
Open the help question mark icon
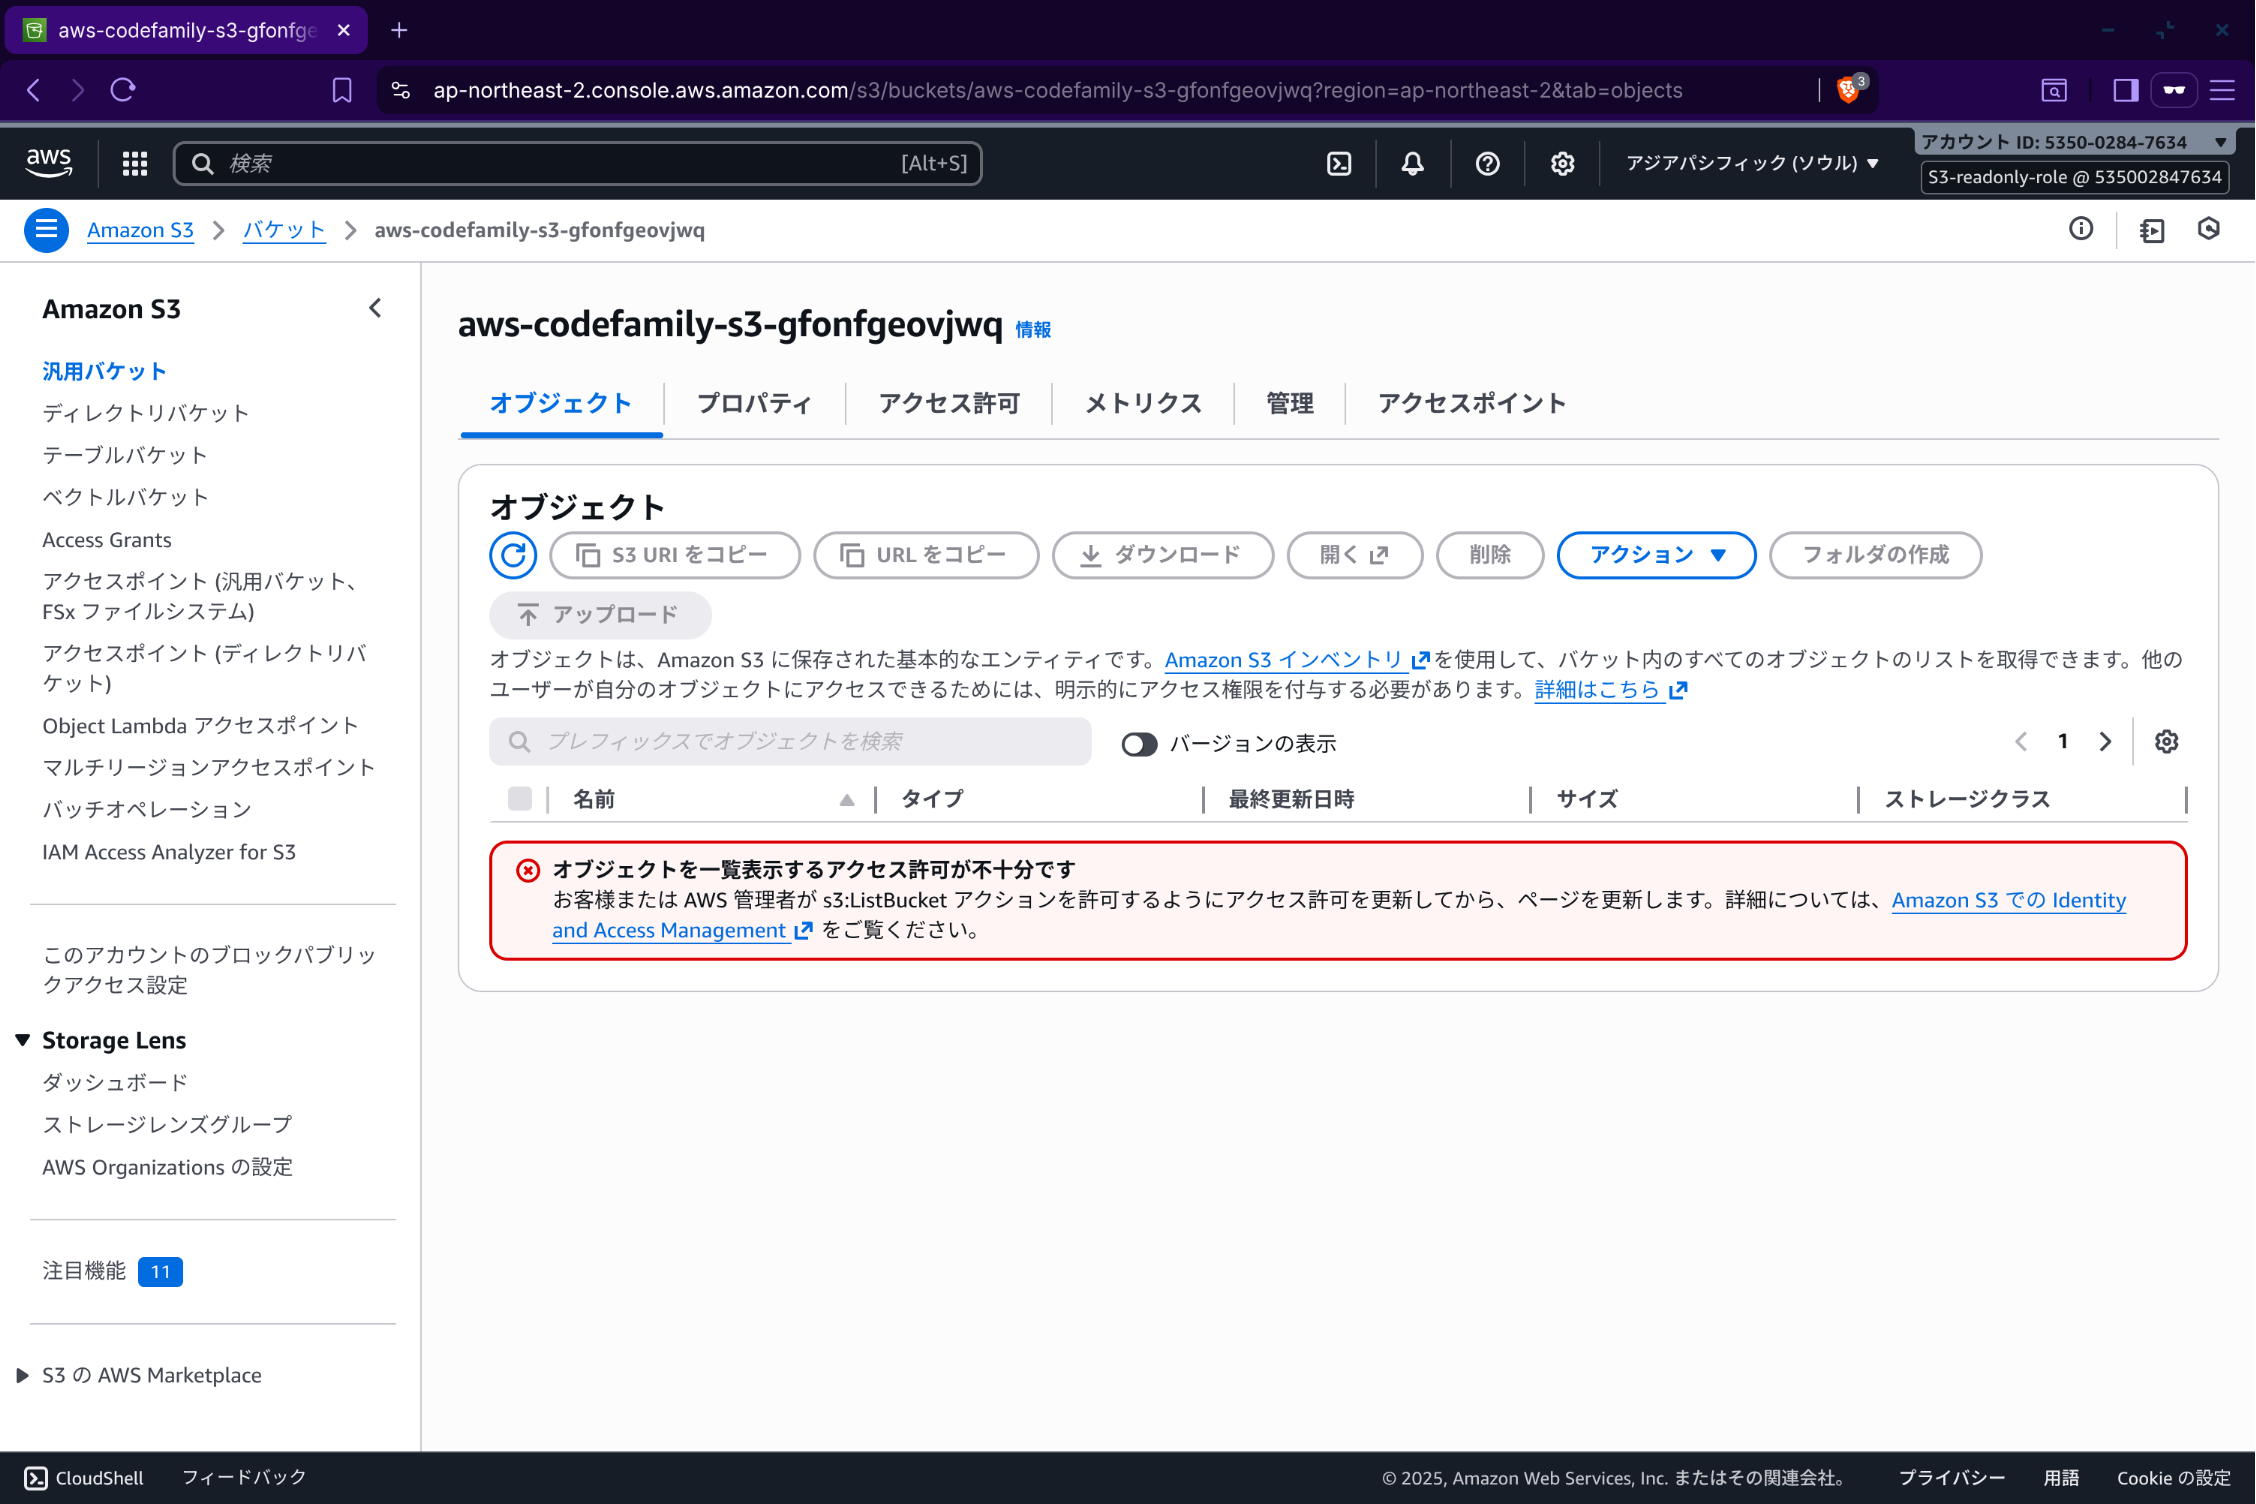click(x=1487, y=163)
